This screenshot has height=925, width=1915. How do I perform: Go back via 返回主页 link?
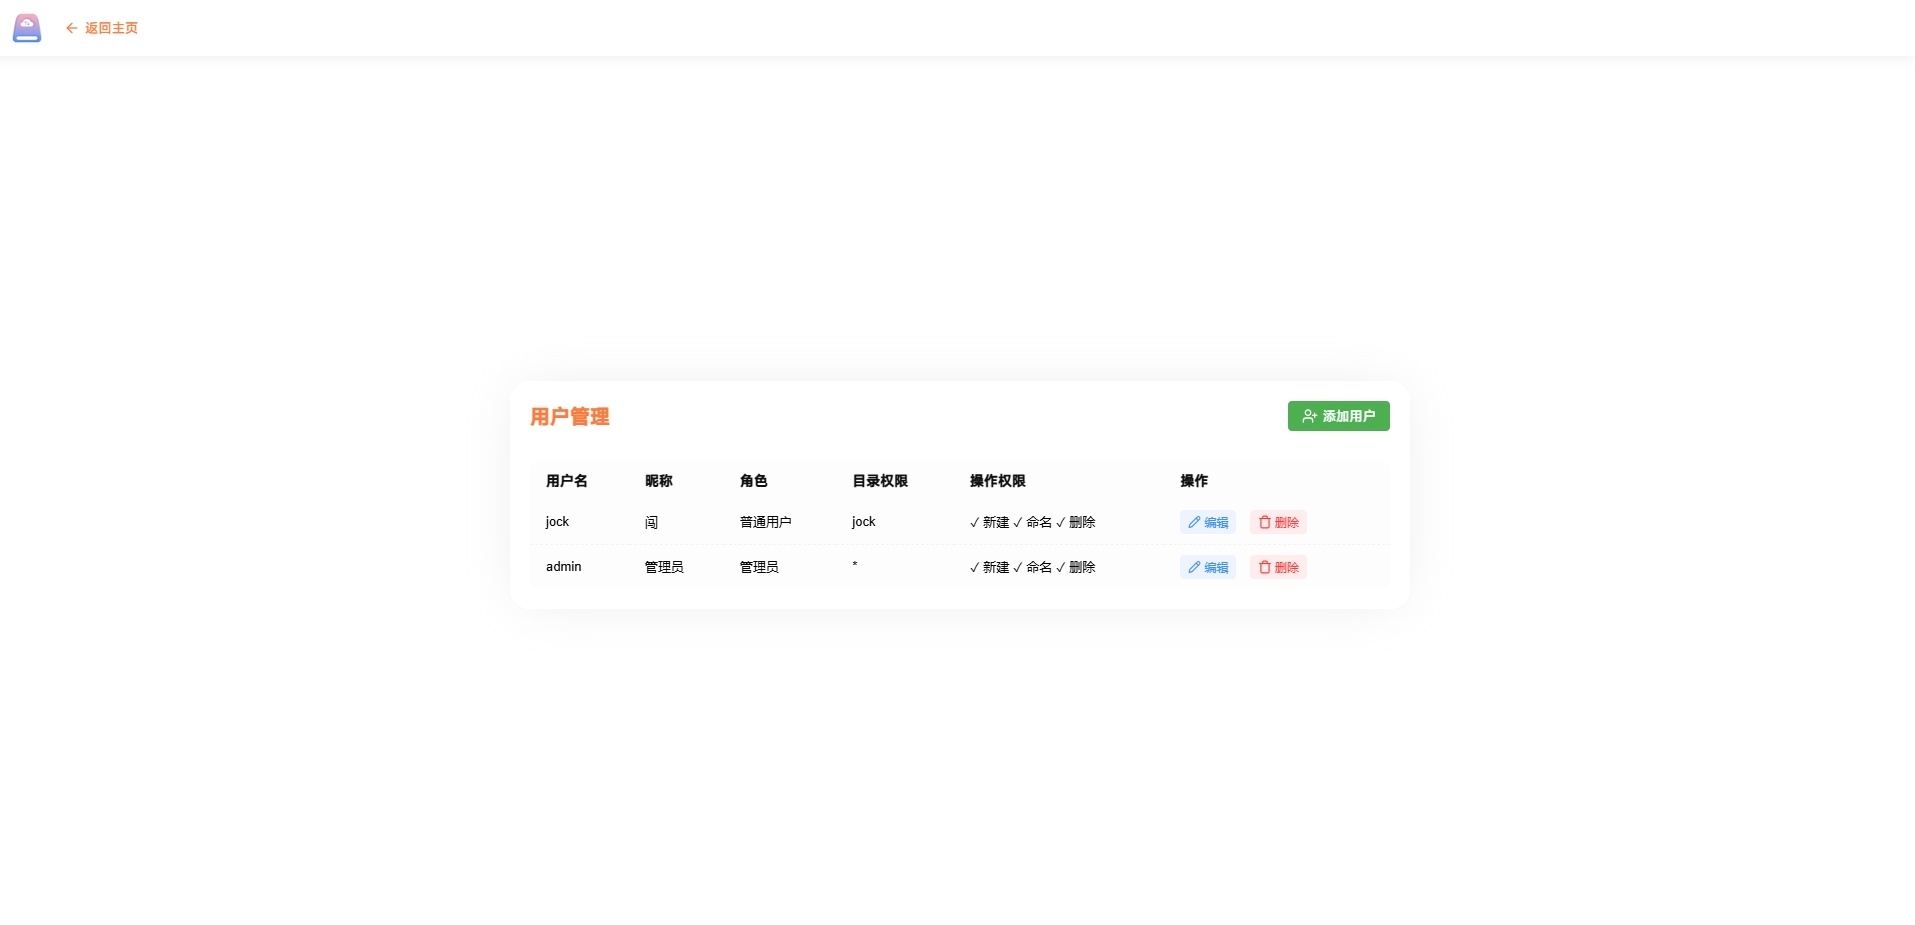coord(102,28)
